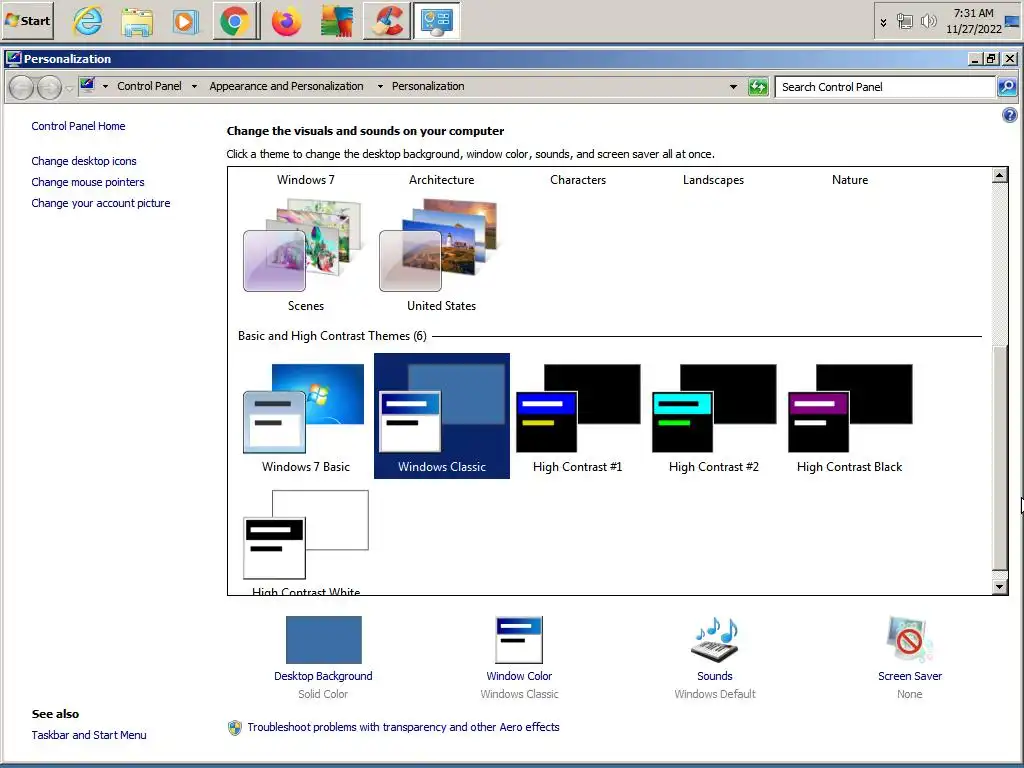
Task: Open Firefox from the taskbar
Action: click(286, 22)
